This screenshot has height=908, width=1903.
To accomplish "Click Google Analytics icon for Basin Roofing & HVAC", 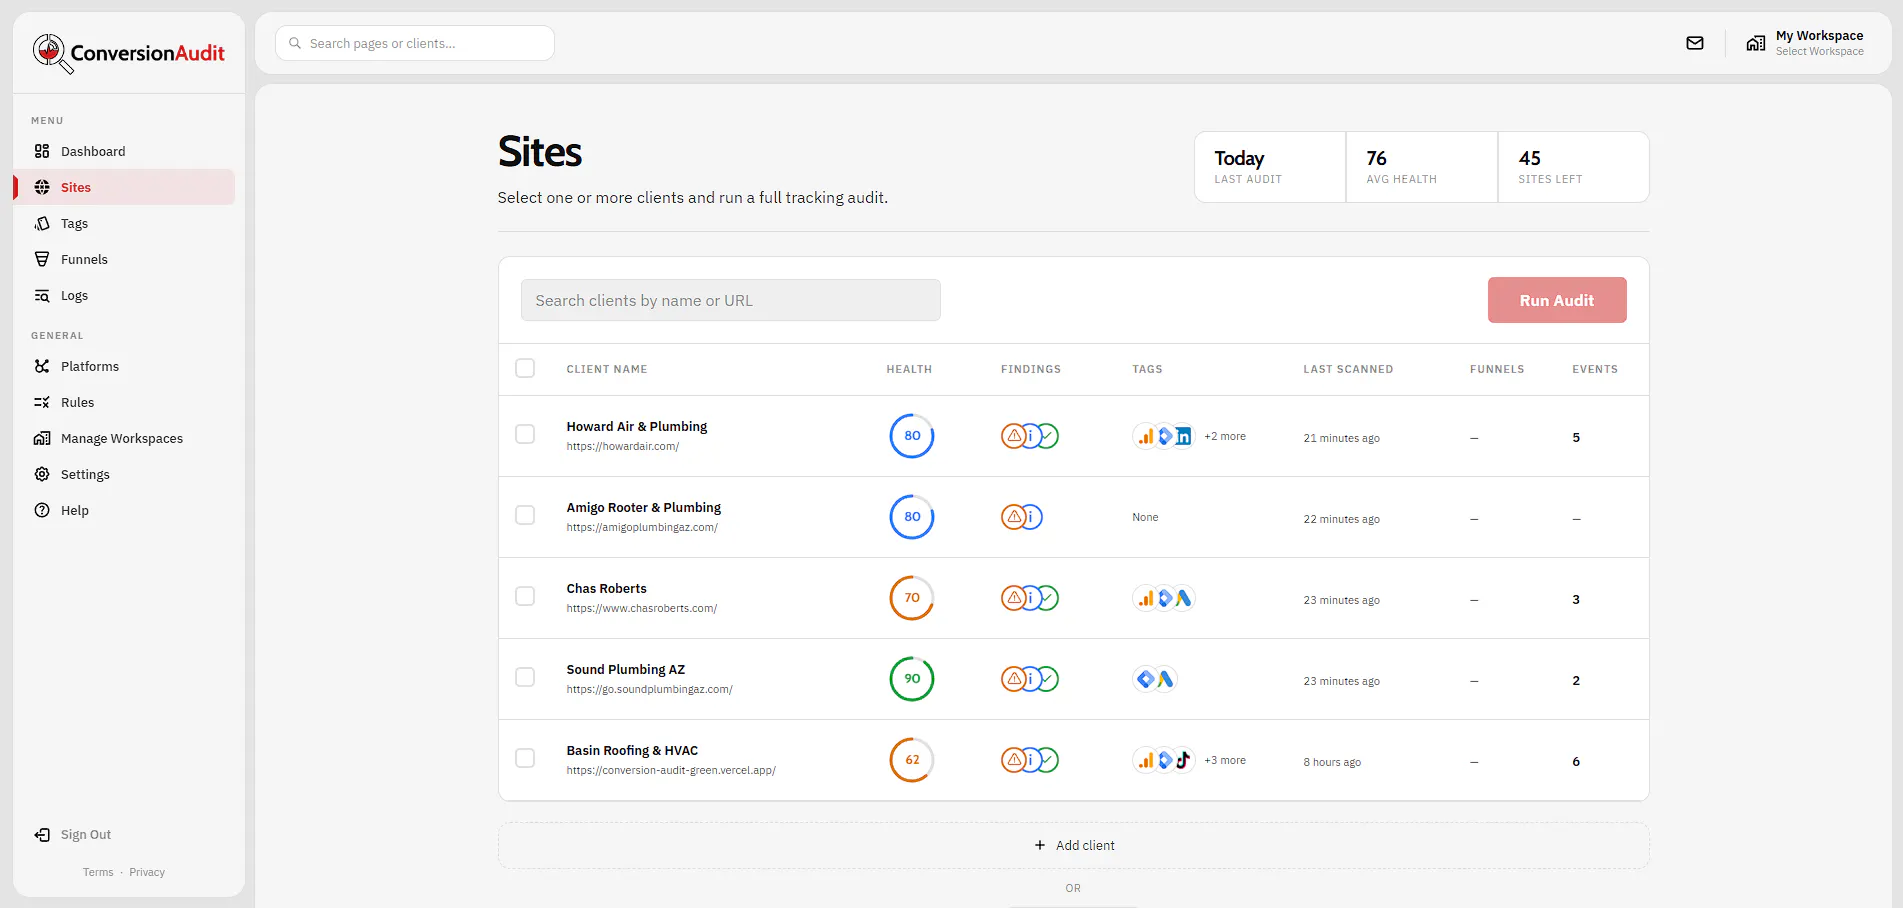I will pyautogui.click(x=1146, y=760).
